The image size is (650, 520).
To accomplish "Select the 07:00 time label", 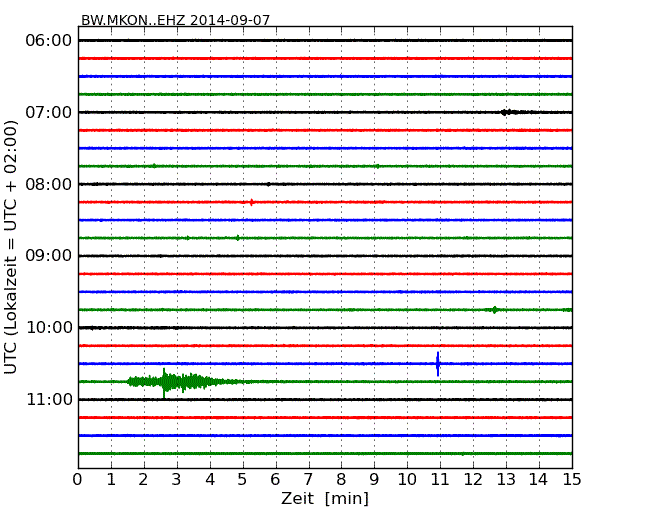I will pos(49,112).
